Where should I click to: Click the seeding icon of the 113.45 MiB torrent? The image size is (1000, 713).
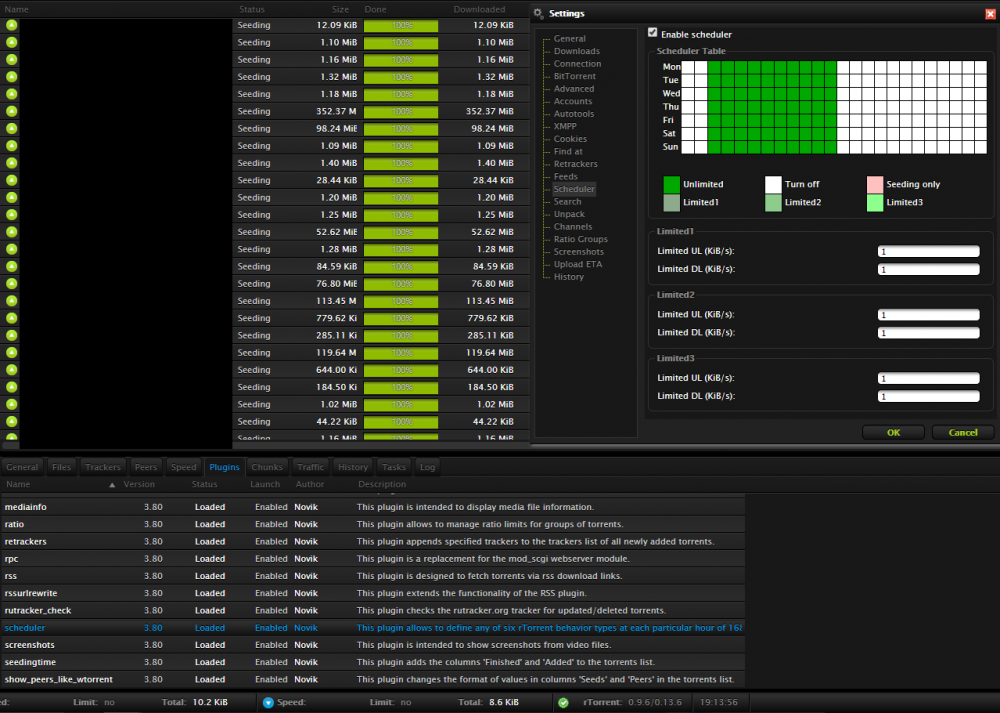pyautogui.click(x=11, y=300)
